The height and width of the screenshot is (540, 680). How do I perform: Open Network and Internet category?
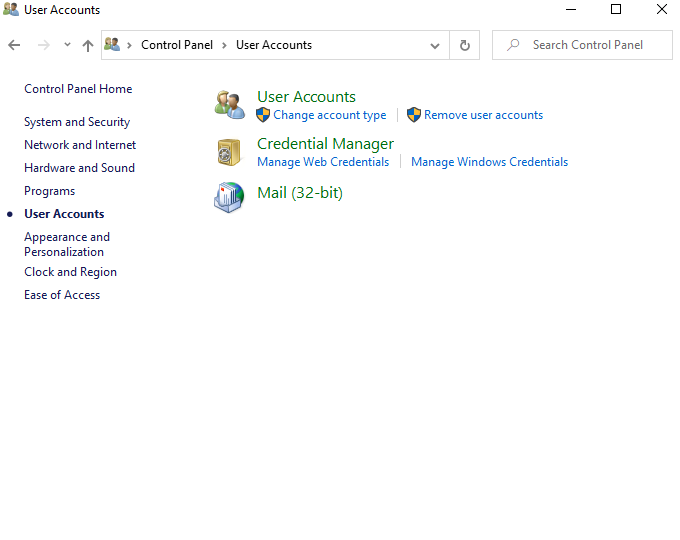[x=80, y=145]
